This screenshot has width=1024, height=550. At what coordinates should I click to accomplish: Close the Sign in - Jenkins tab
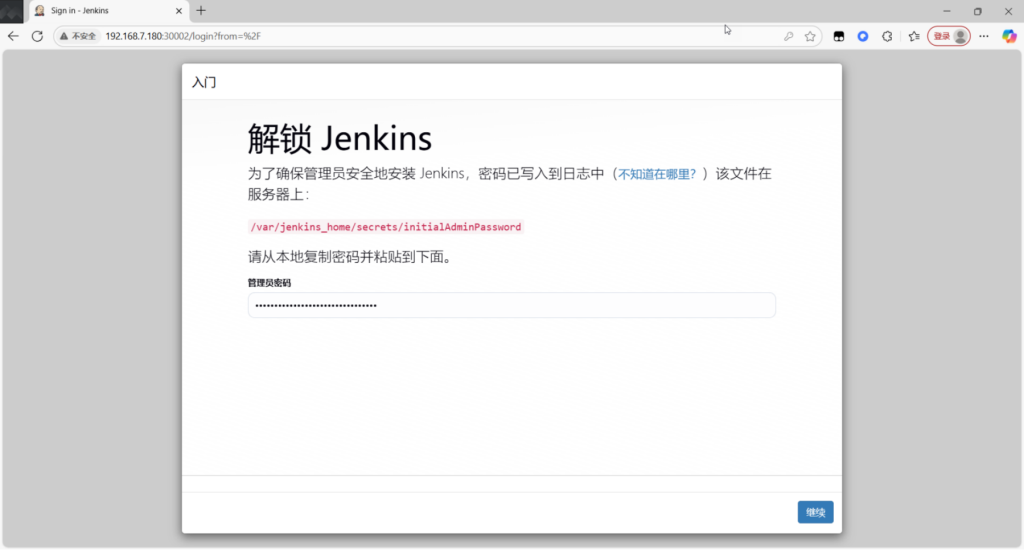[x=180, y=10]
